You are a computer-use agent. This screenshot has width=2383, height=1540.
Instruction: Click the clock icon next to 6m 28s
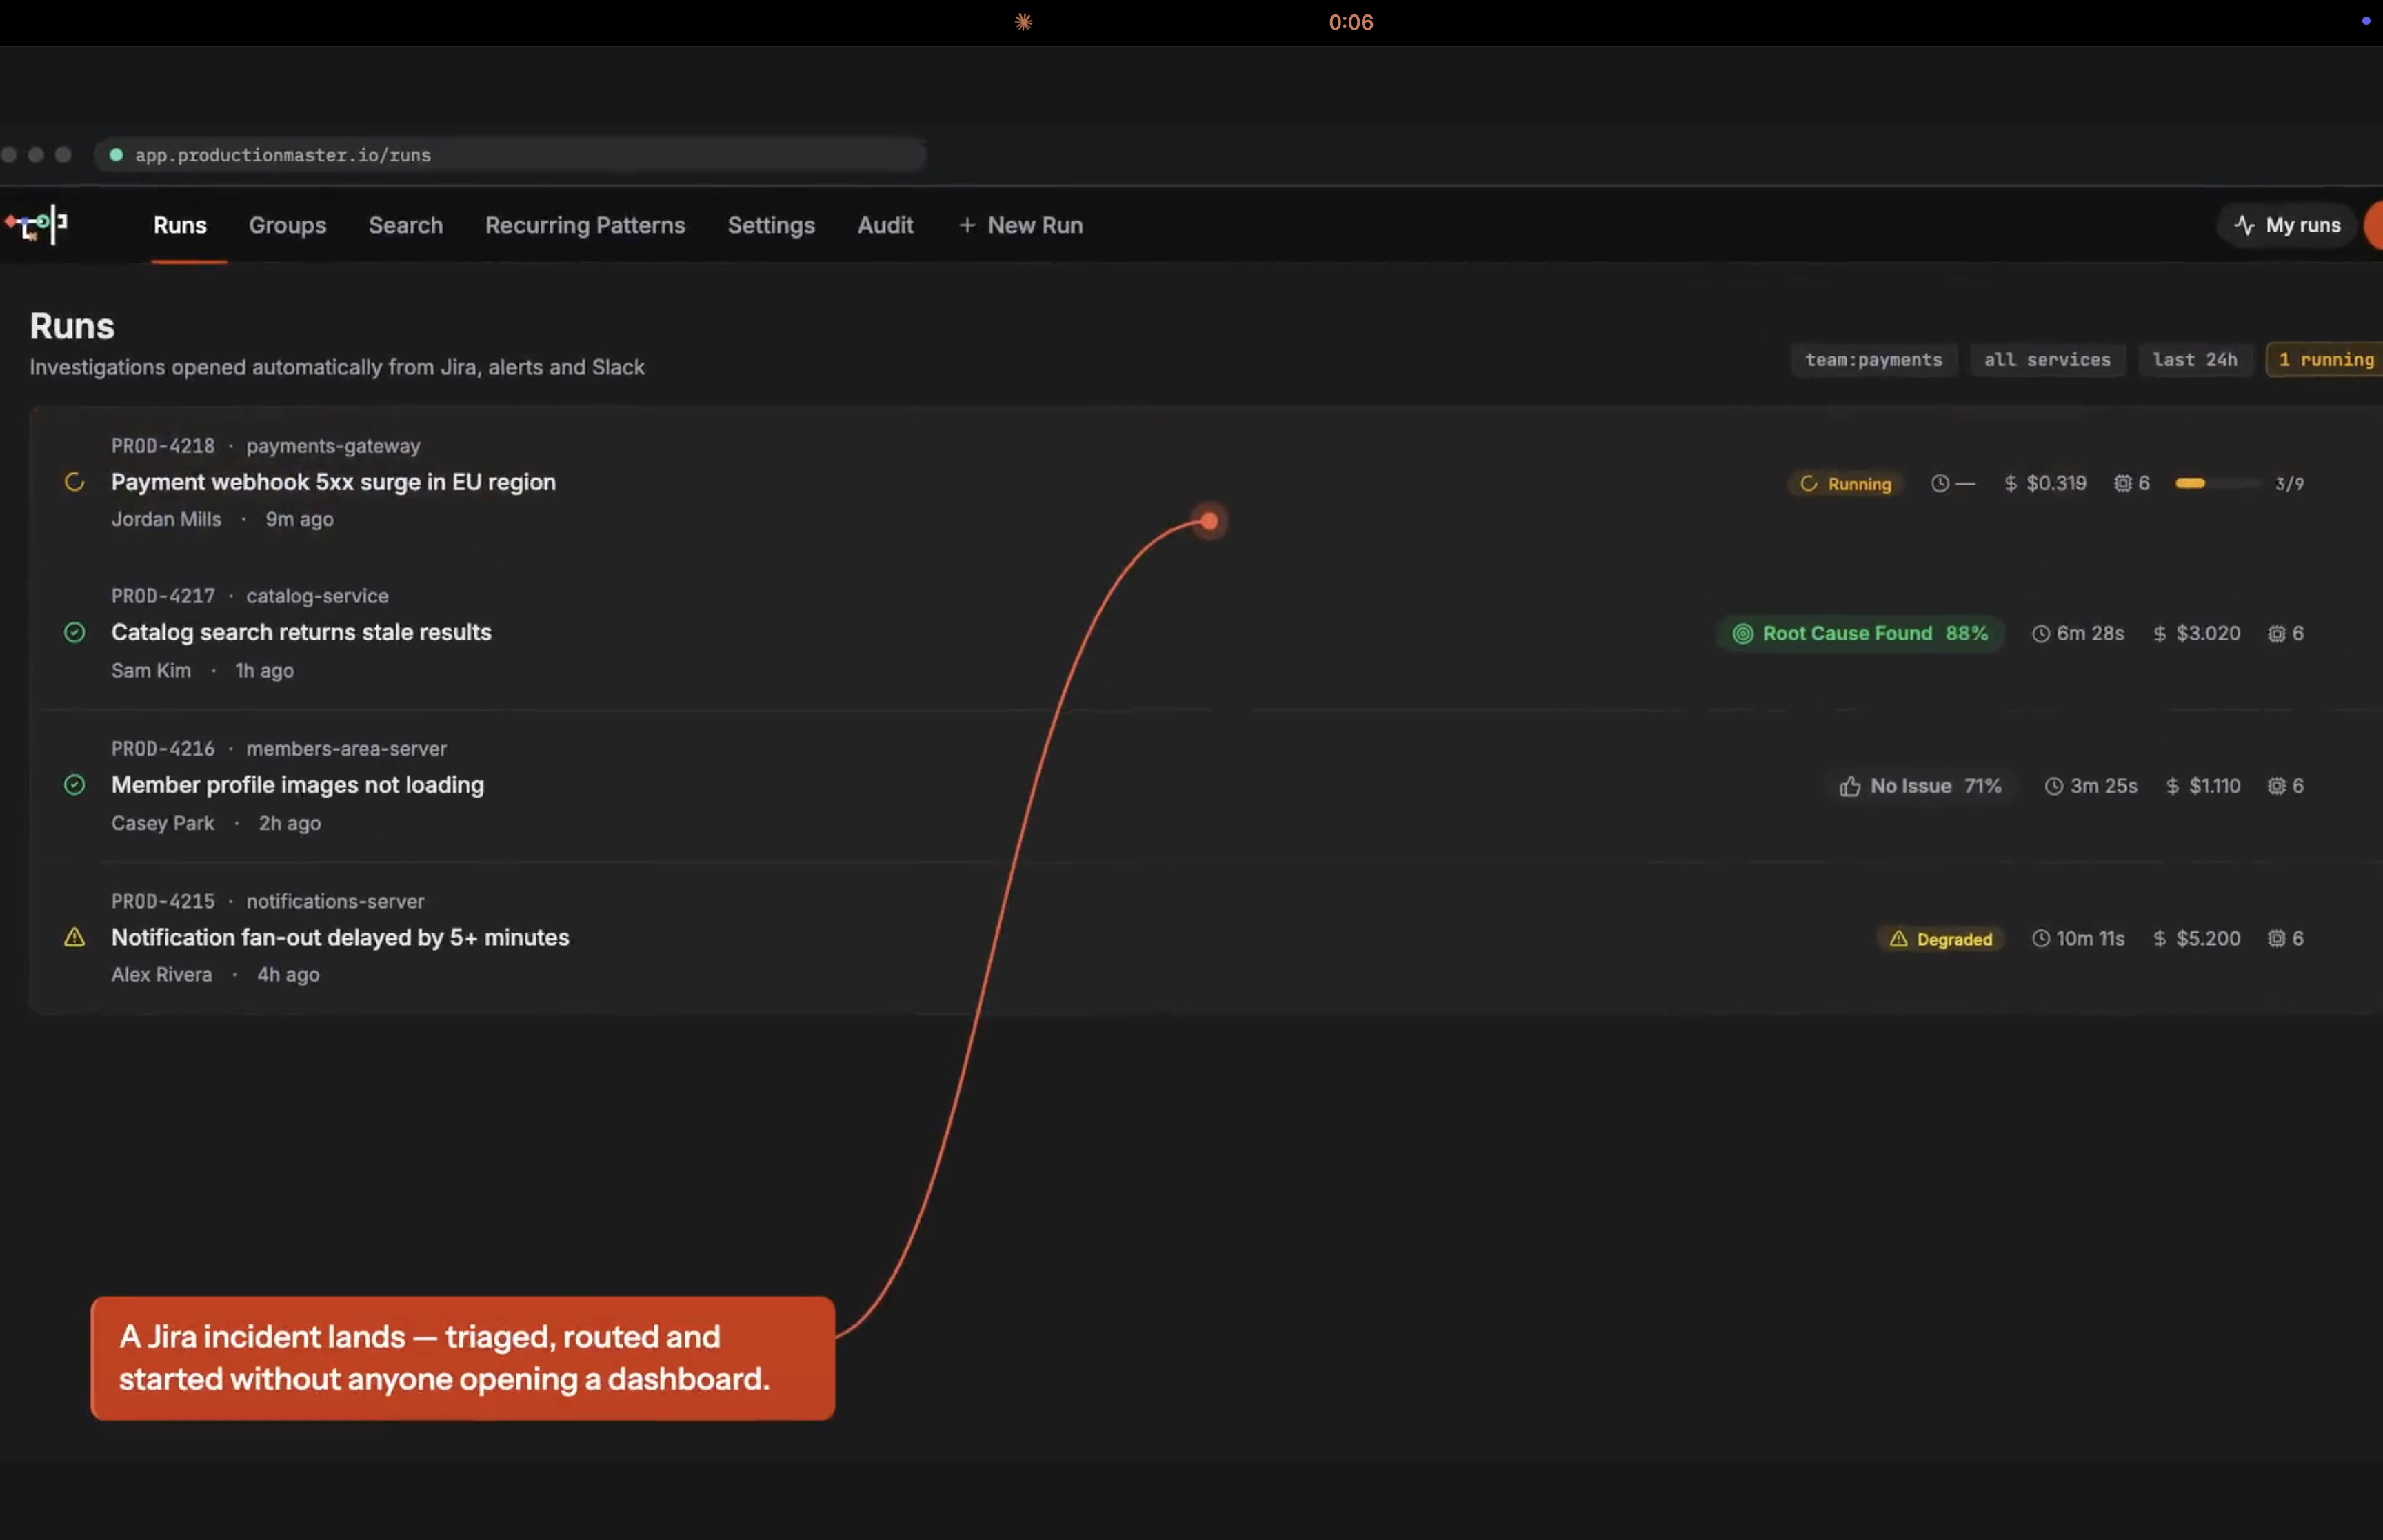pos(2040,634)
